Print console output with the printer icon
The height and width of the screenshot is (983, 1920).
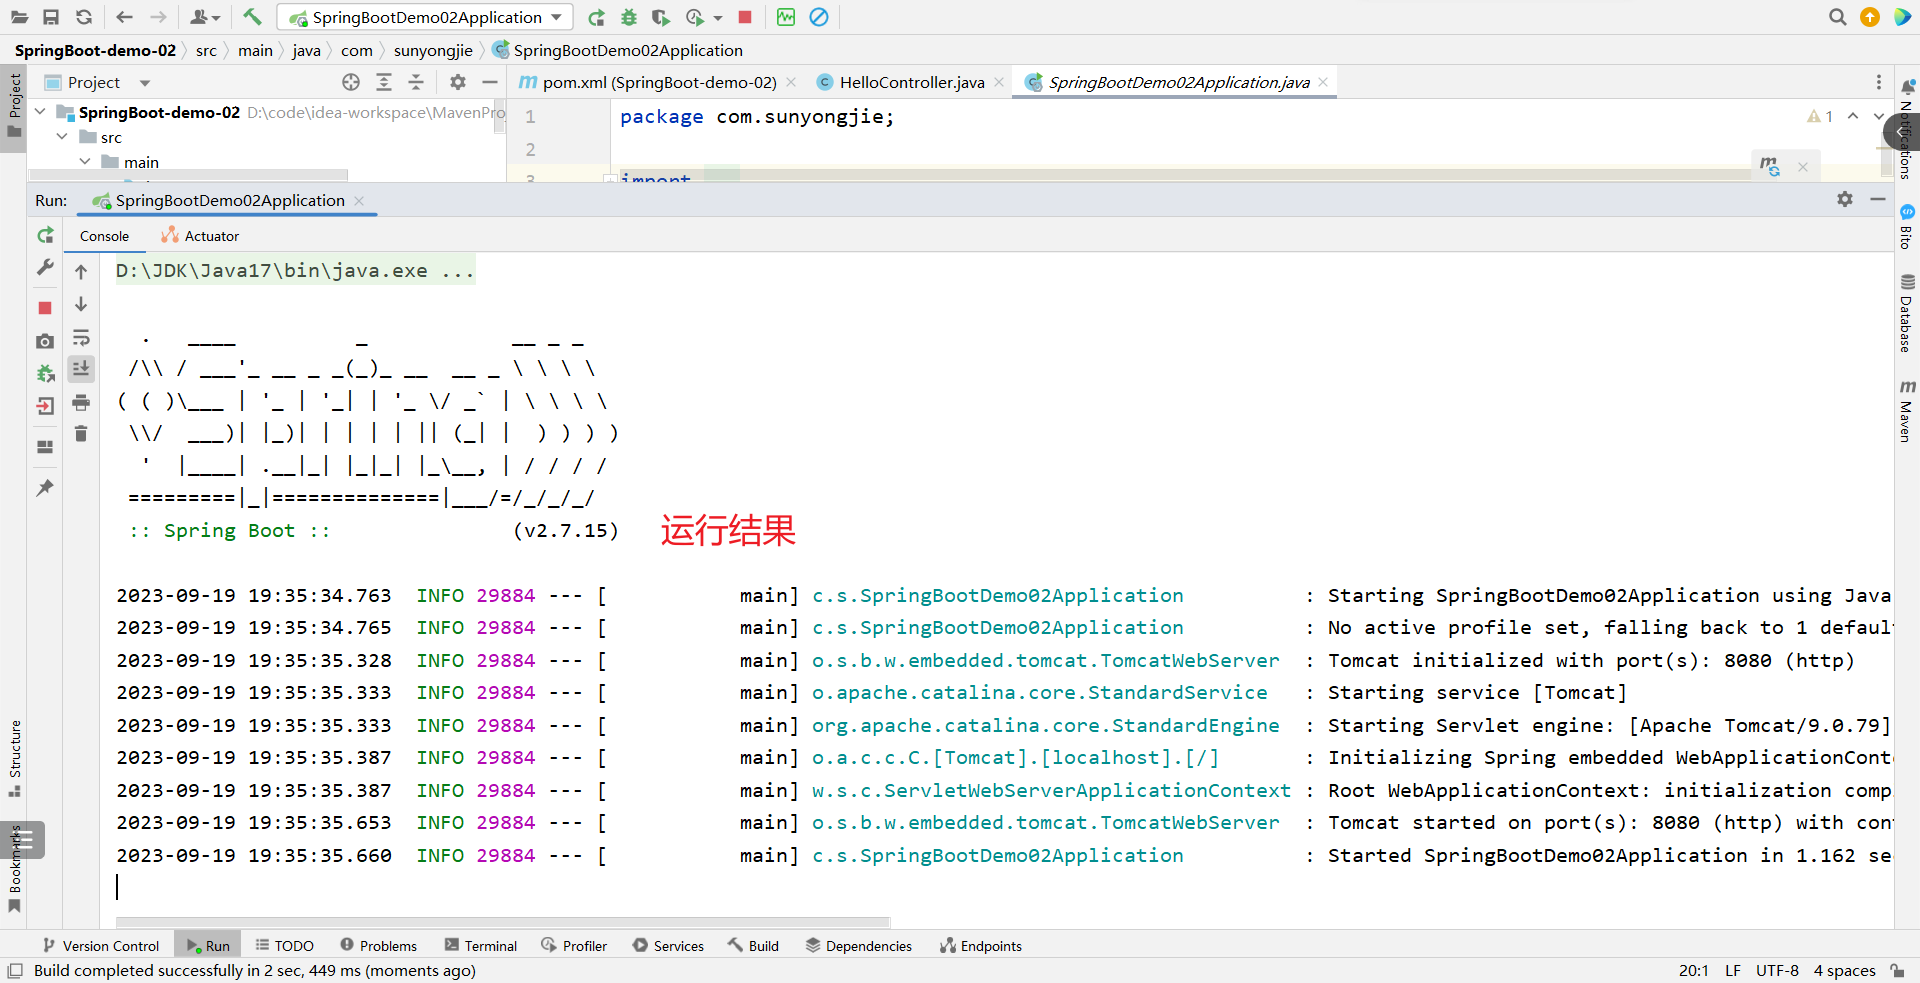click(81, 402)
